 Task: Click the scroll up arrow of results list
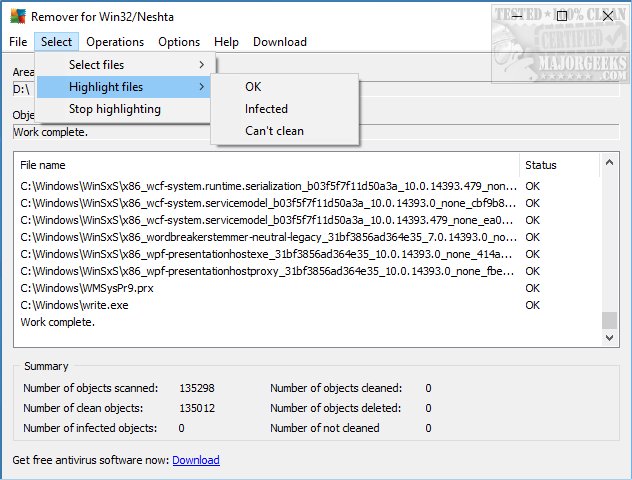click(x=609, y=162)
